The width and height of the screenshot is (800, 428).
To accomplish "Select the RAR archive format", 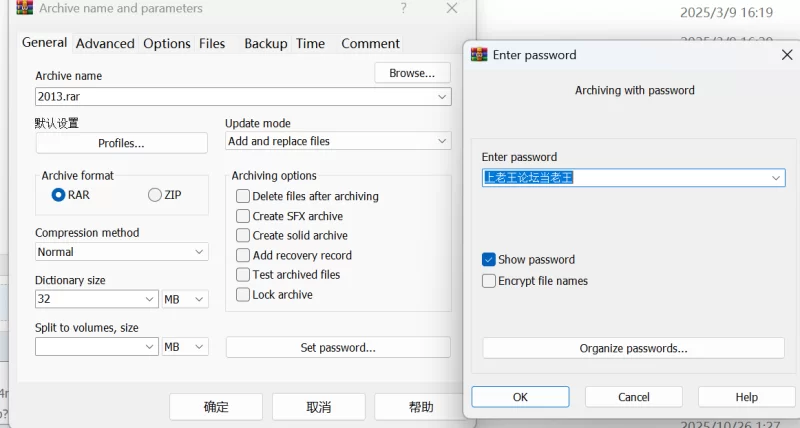I will tap(58, 195).
